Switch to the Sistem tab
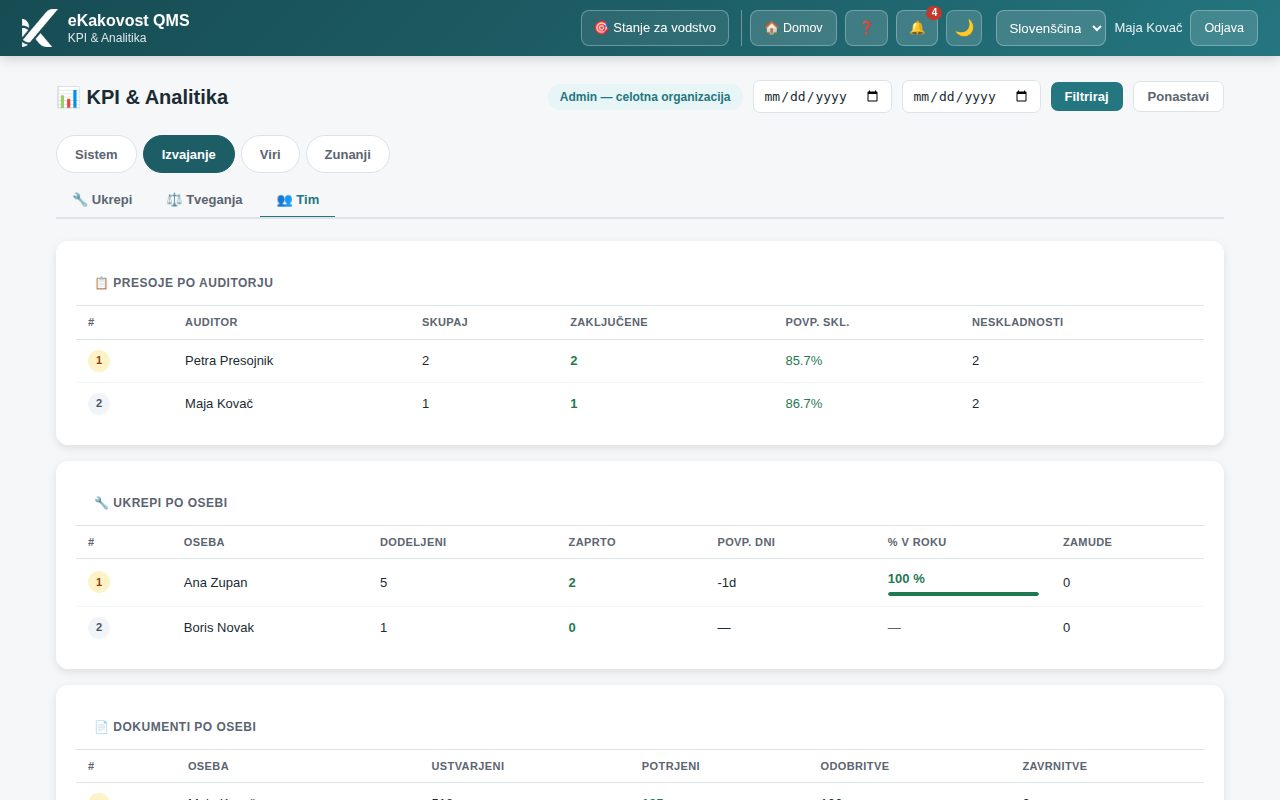 point(96,154)
